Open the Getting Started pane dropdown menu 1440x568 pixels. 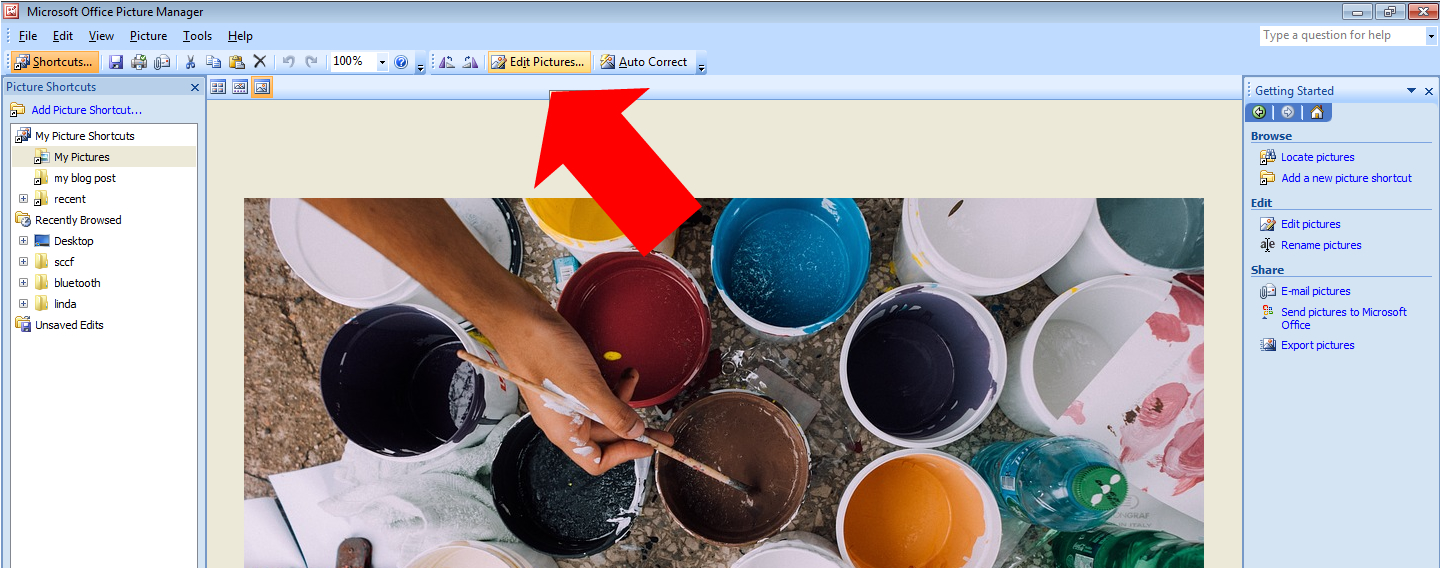pos(1411,91)
